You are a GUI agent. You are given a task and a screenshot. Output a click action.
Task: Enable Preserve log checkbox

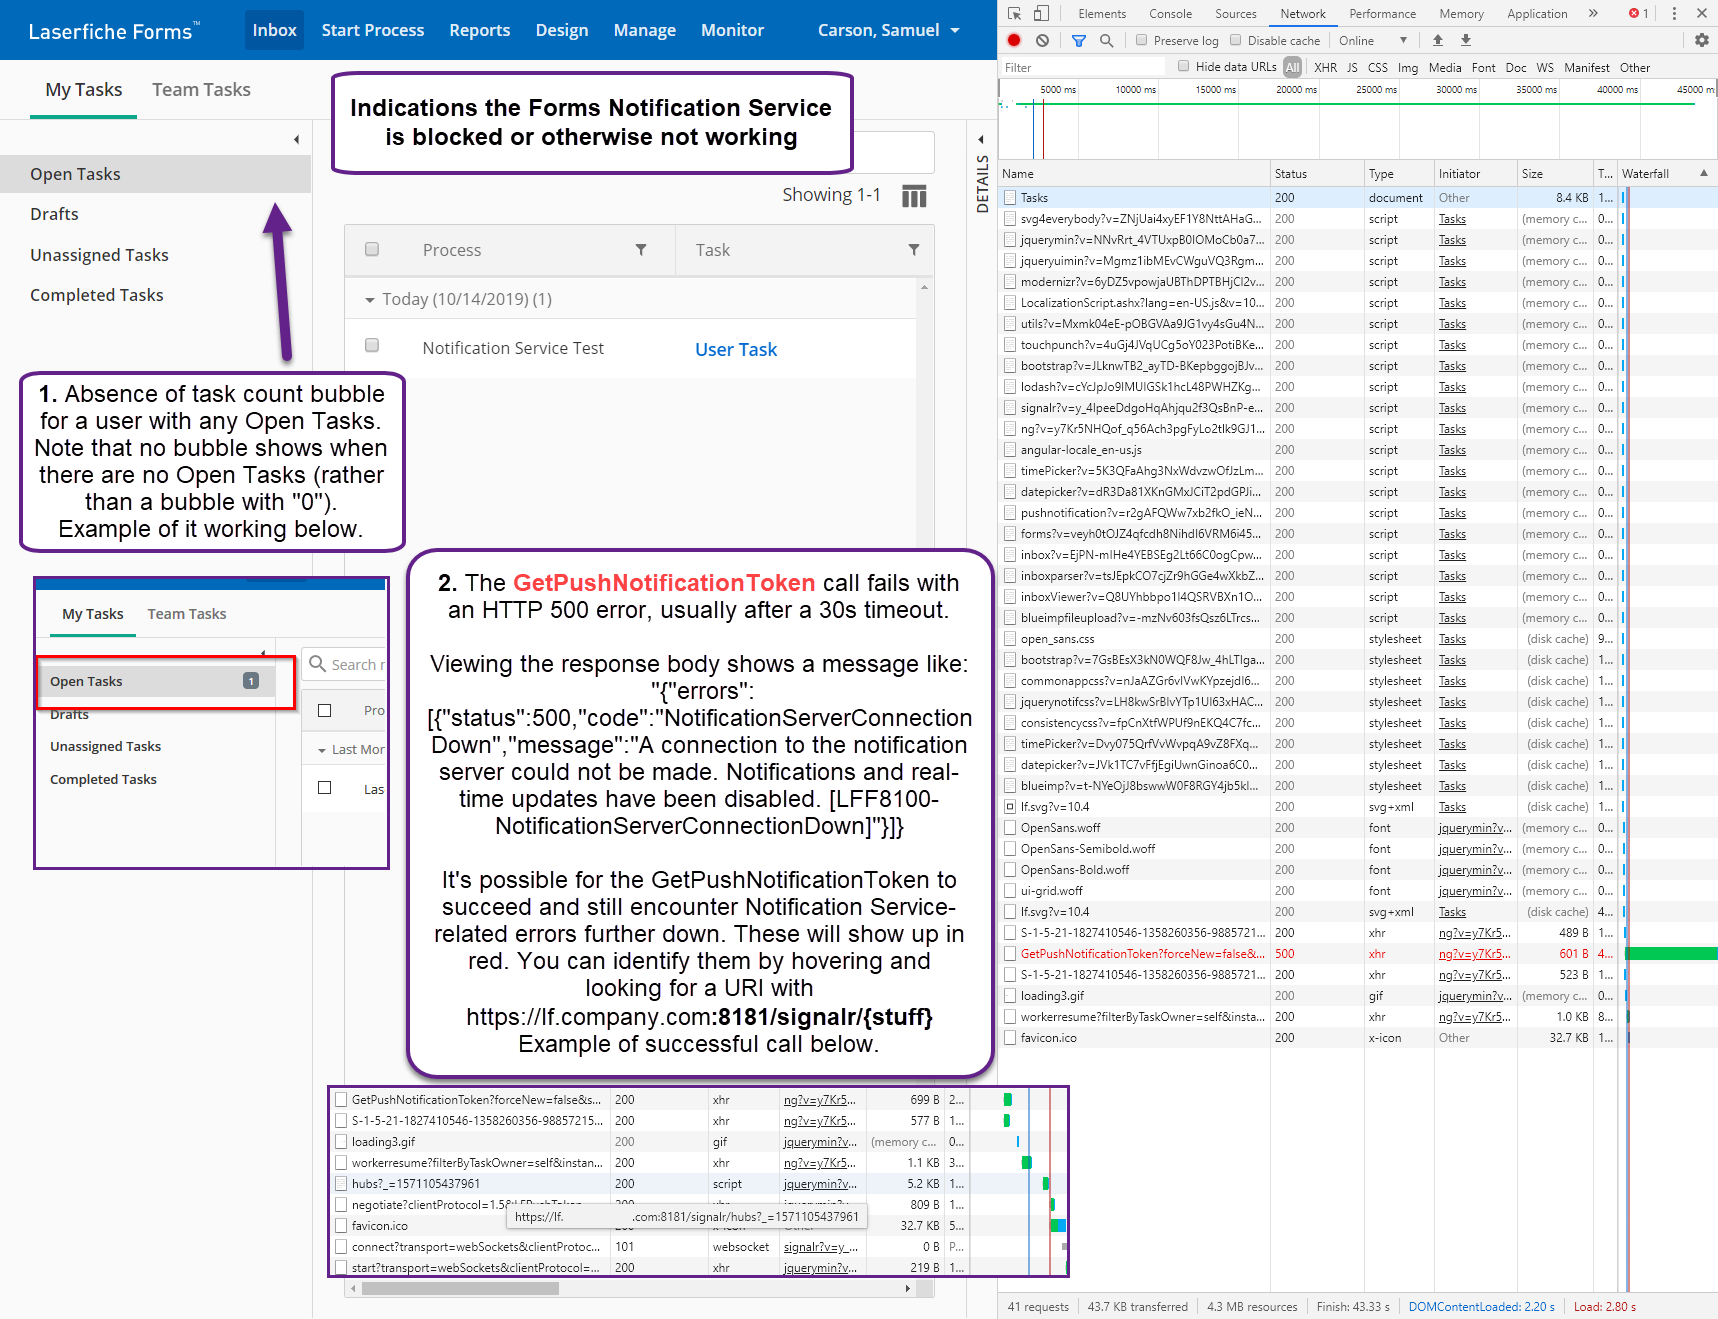click(x=1141, y=41)
